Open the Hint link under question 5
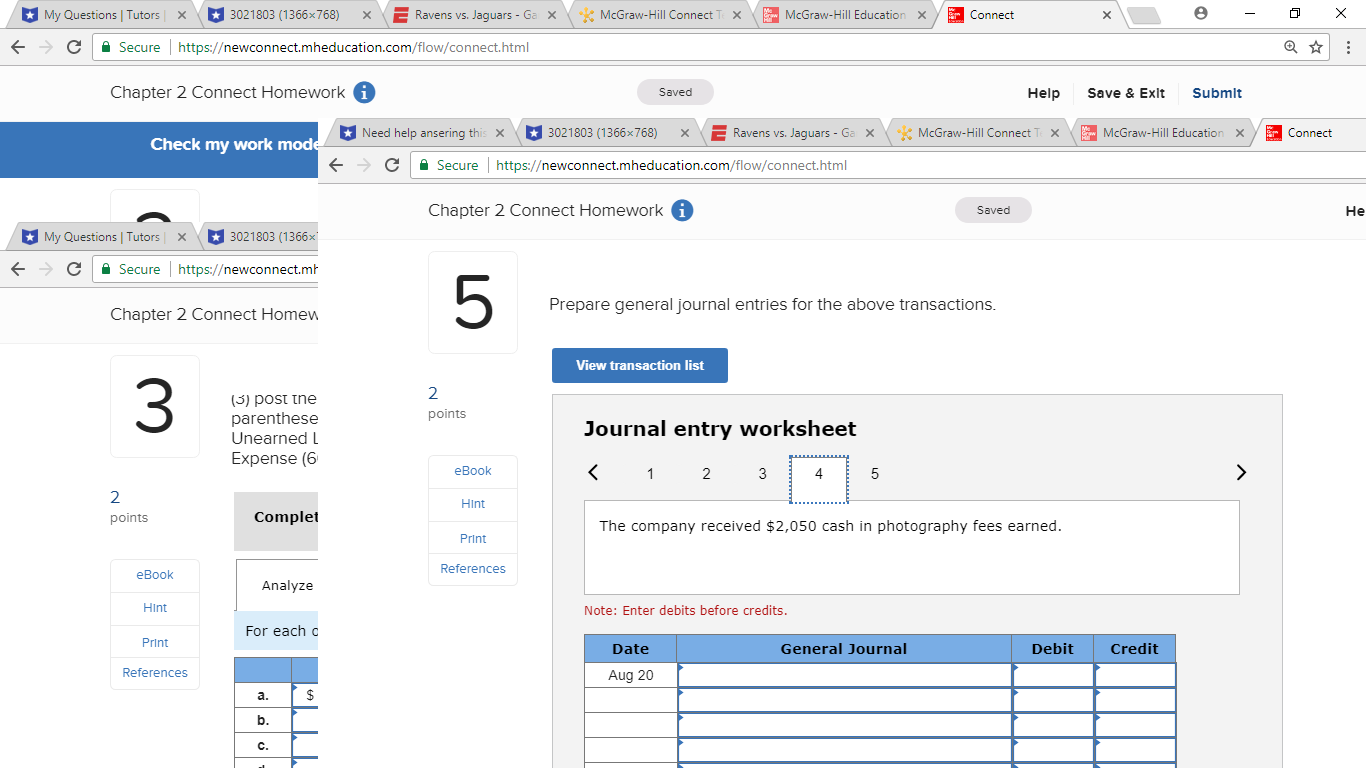 [x=473, y=504]
